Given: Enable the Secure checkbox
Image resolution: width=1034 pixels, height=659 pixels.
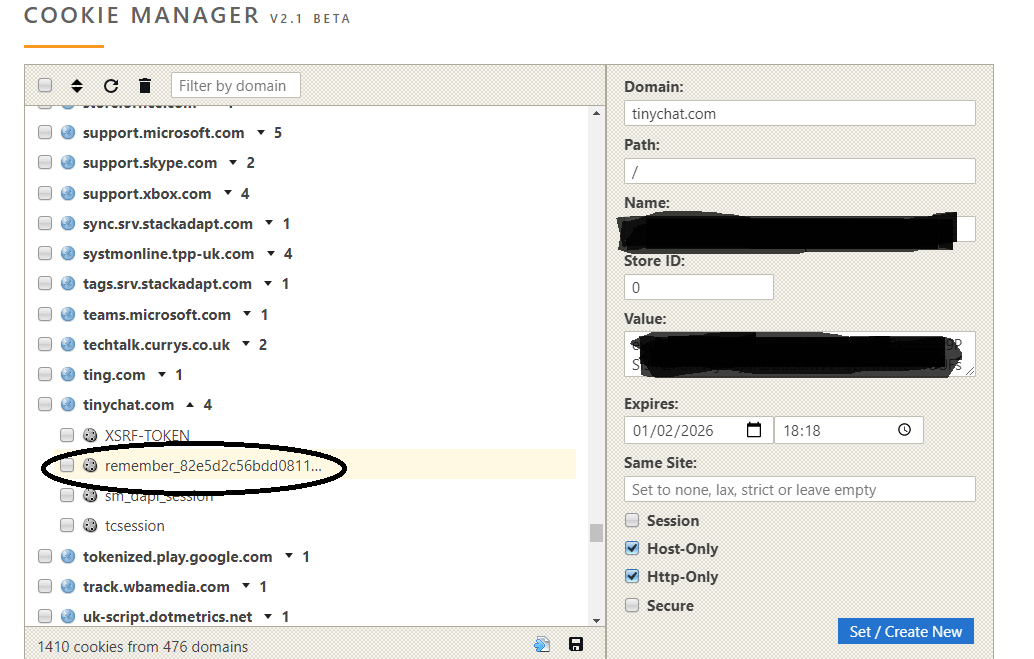Looking at the screenshot, I should [x=632, y=605].
